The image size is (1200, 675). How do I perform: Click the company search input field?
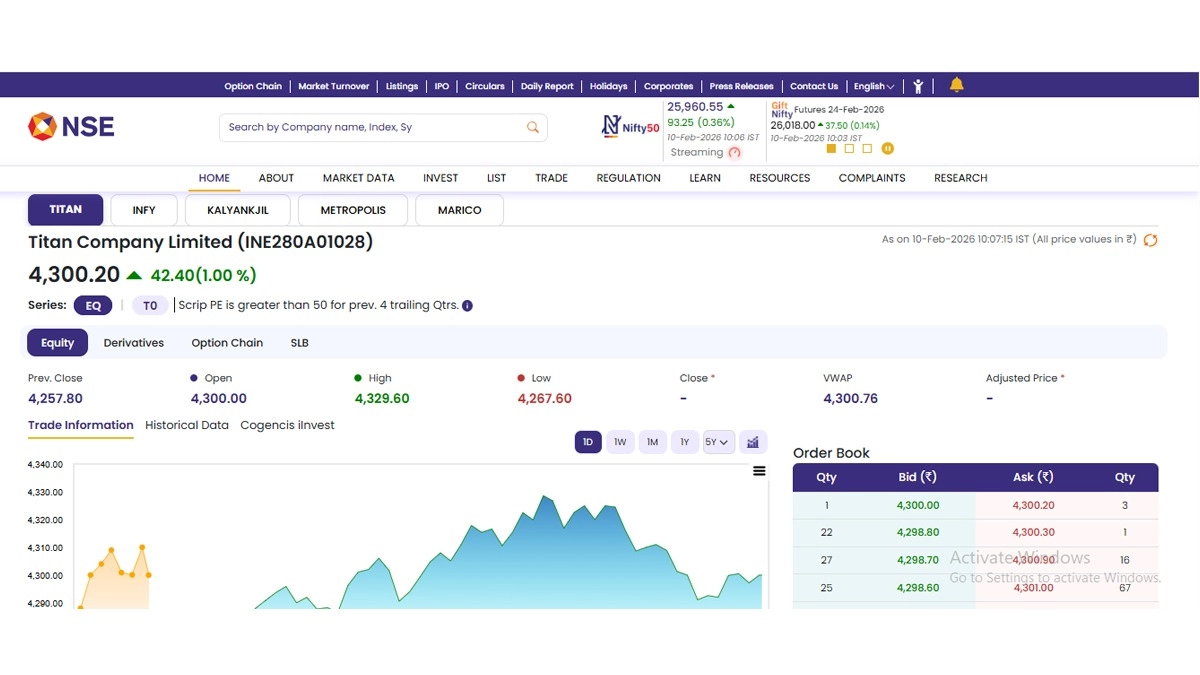click(370, 127)
